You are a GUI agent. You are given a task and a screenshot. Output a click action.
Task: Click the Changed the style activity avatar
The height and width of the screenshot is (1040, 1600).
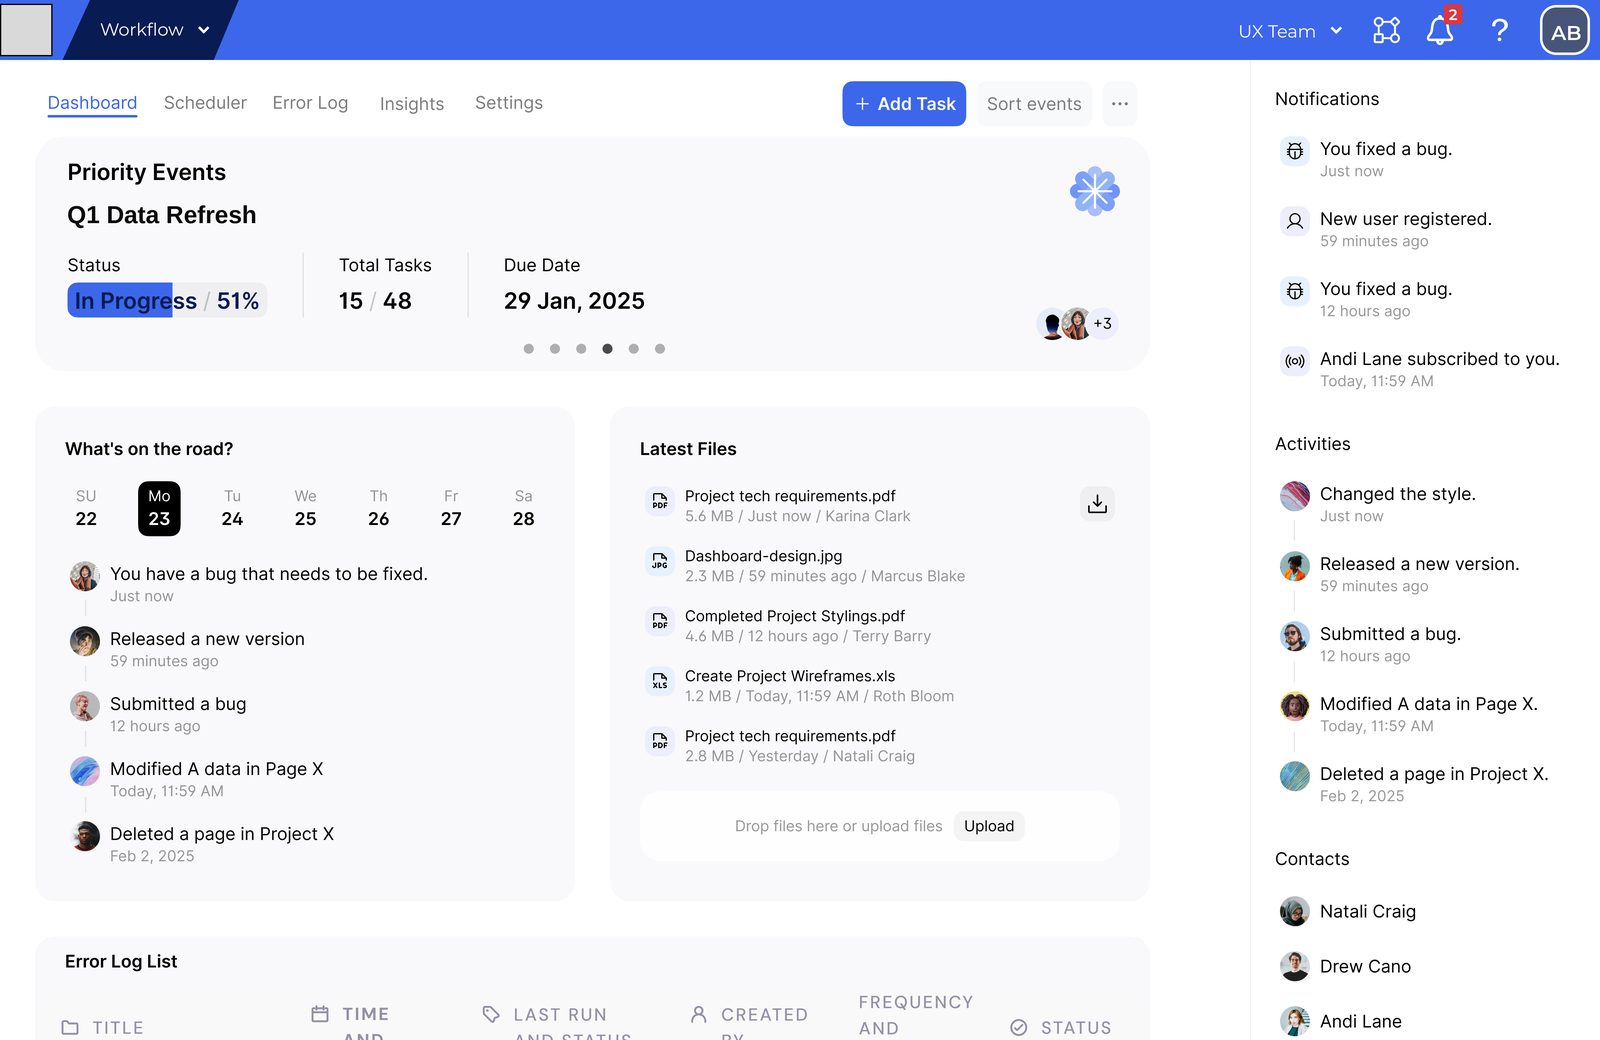1295,495
